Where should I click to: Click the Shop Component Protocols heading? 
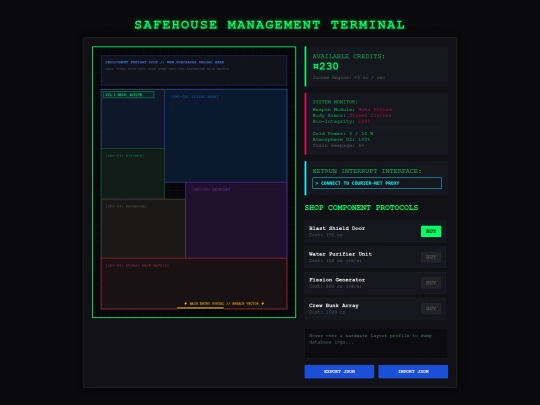coord(361,207)
